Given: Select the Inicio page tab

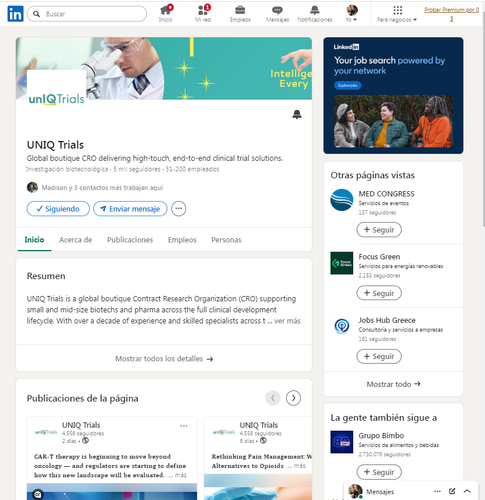Looking at the screenshot, I should [x=34, y=240].
